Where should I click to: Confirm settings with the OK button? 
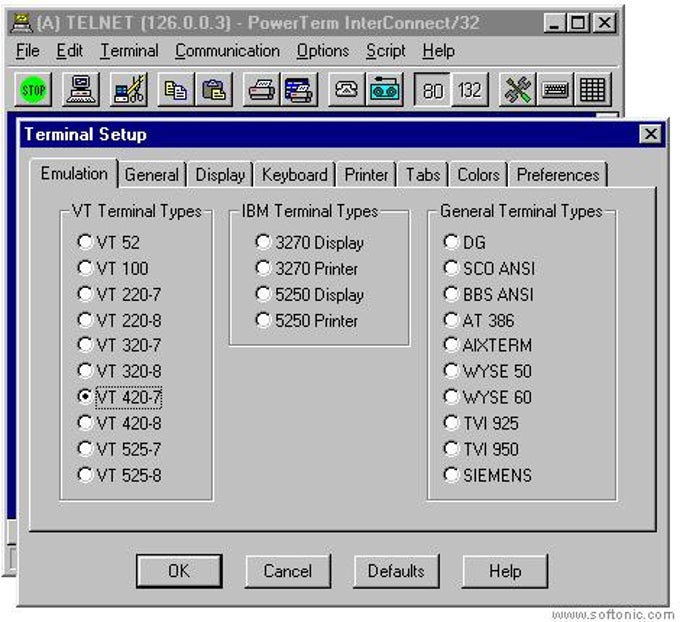(179, 571)
